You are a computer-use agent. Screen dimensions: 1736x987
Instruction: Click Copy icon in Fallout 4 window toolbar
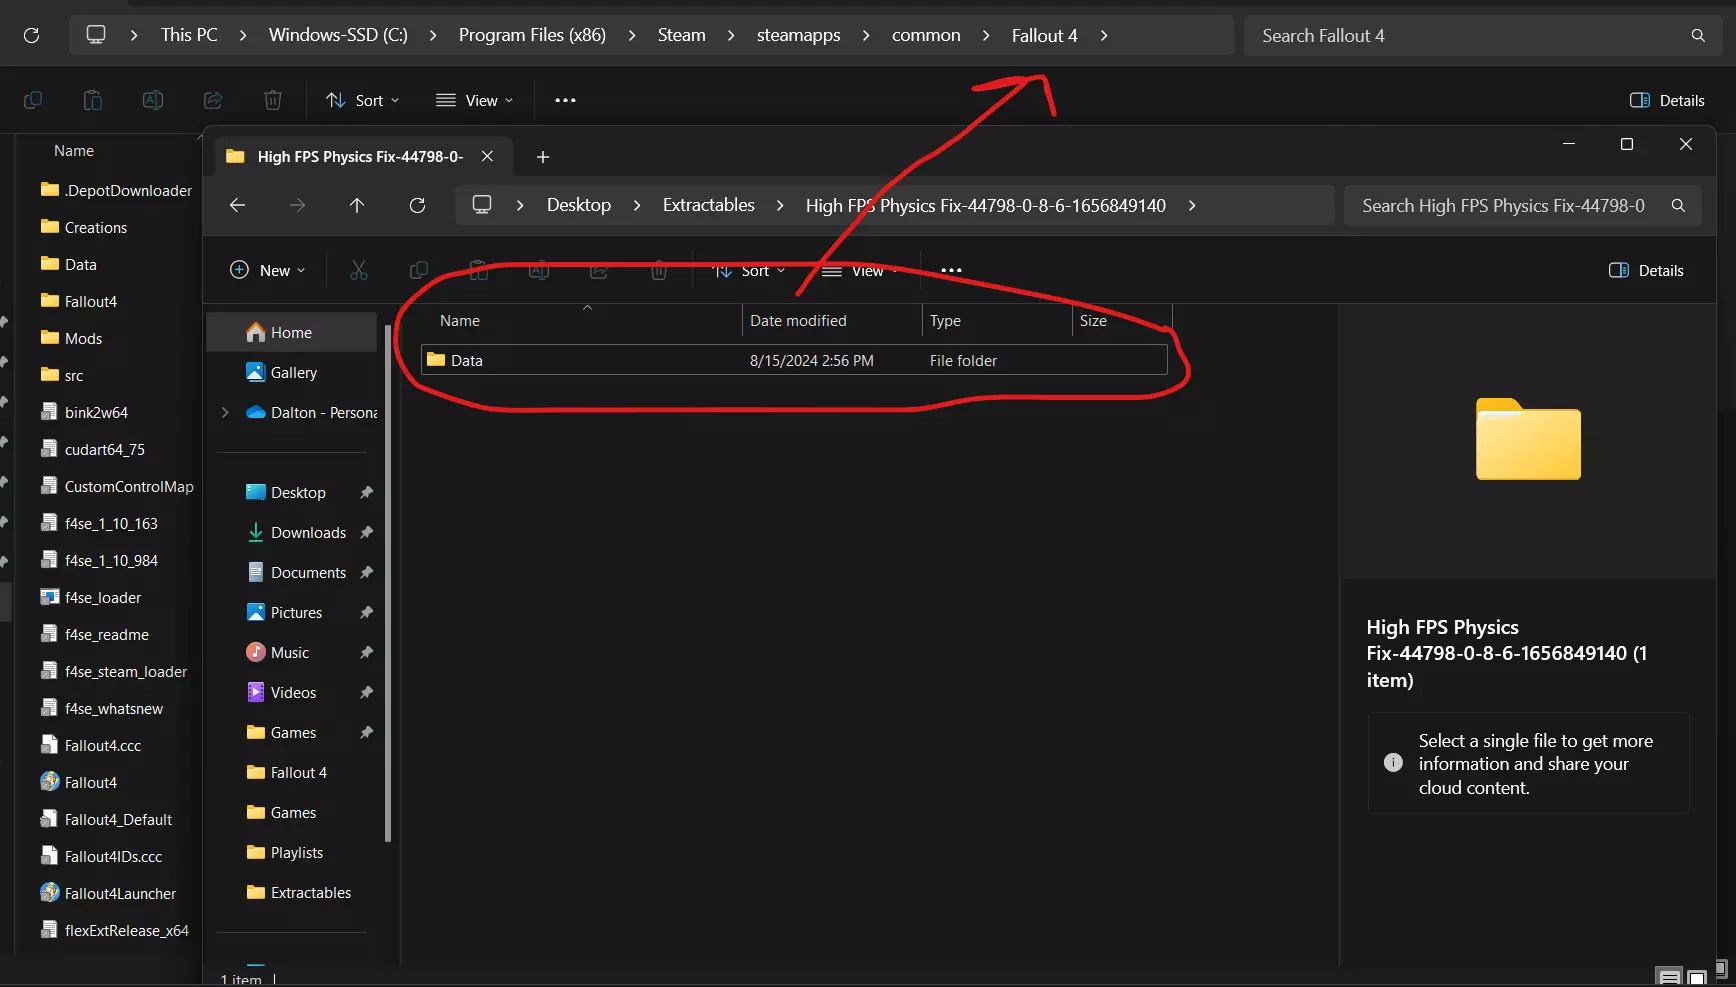[x=33, y=100]
